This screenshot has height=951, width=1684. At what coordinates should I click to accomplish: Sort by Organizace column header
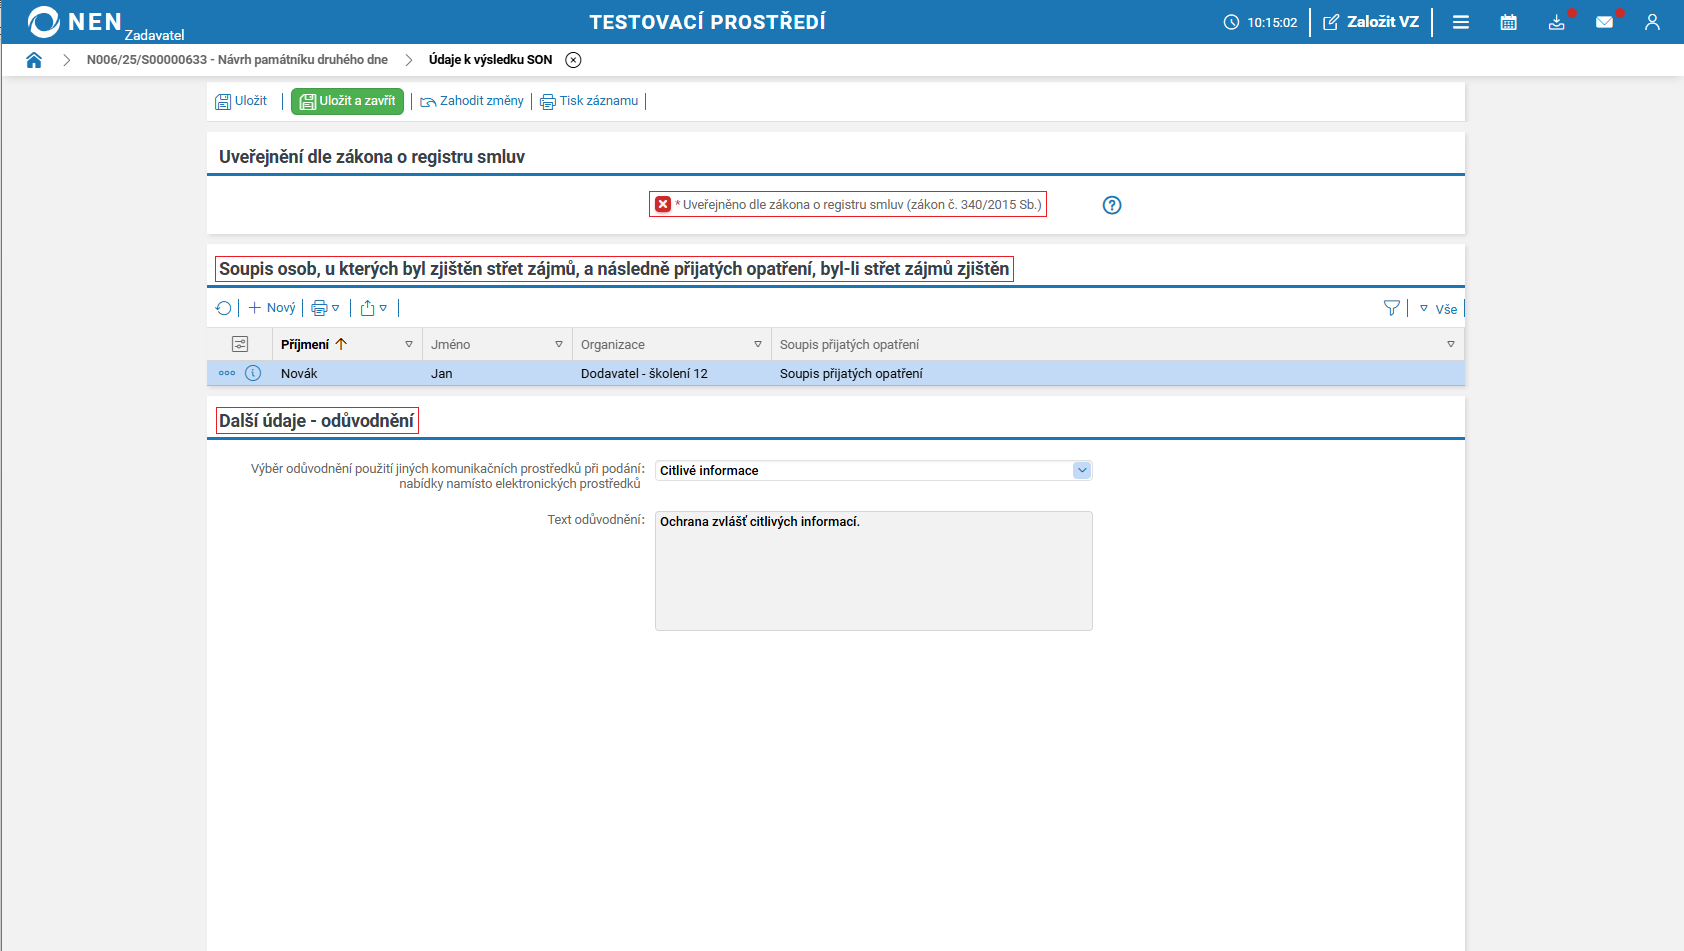tap(613, 344)
